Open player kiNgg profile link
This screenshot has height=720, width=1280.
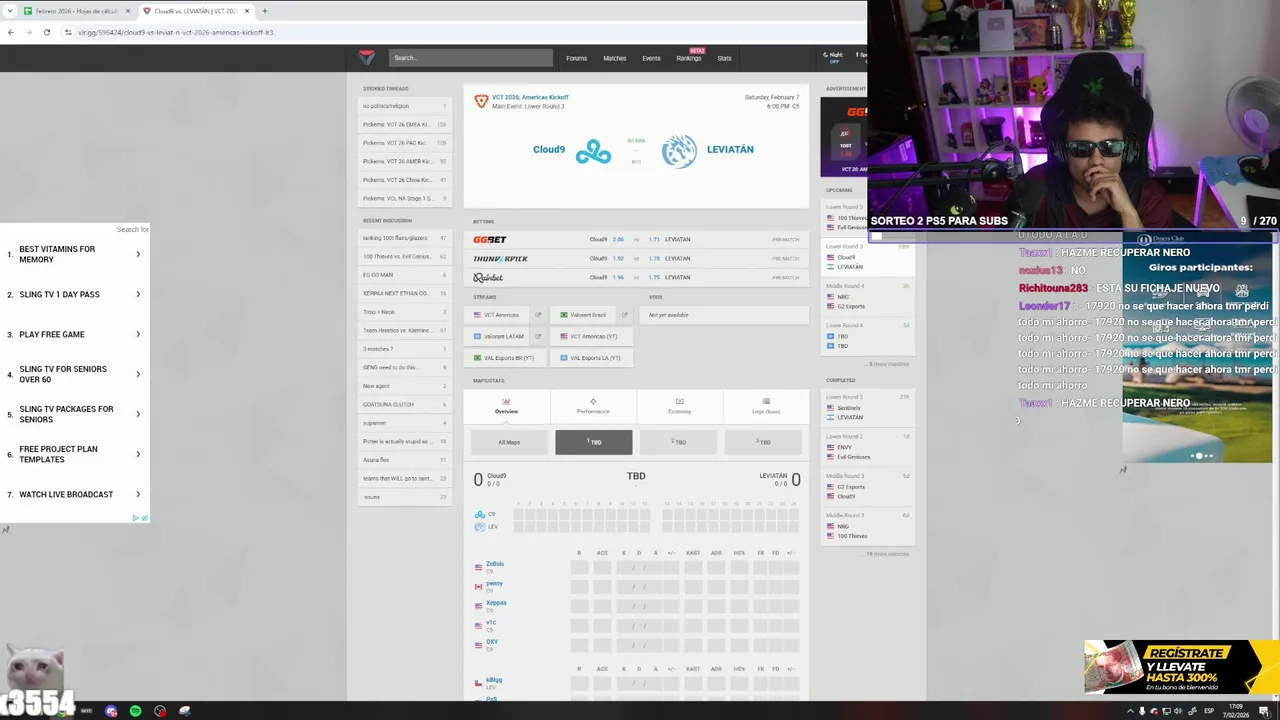tap(493, 680)
